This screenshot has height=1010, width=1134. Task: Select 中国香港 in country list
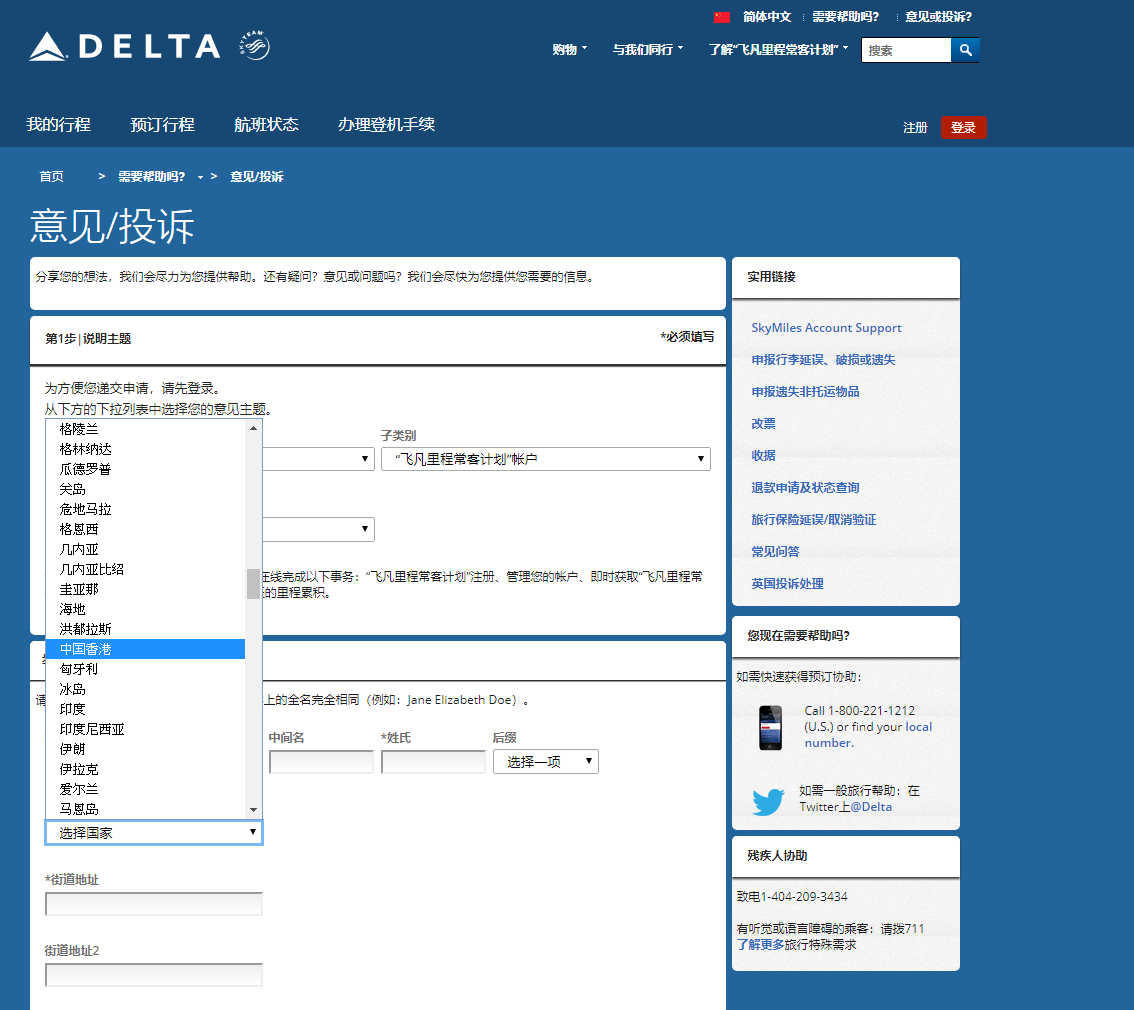click(145, 649)
